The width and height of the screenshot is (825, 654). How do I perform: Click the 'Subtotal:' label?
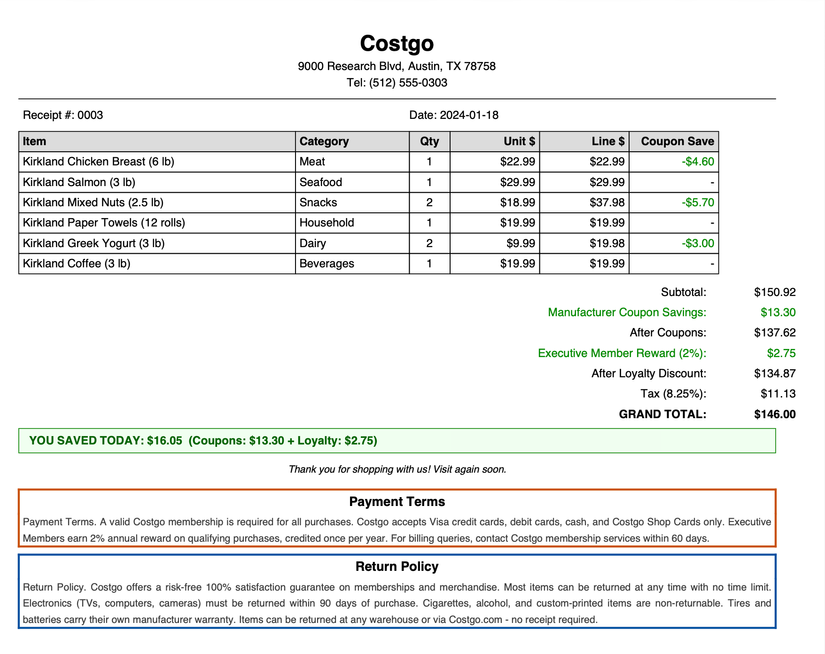click(x=683, y=292)
